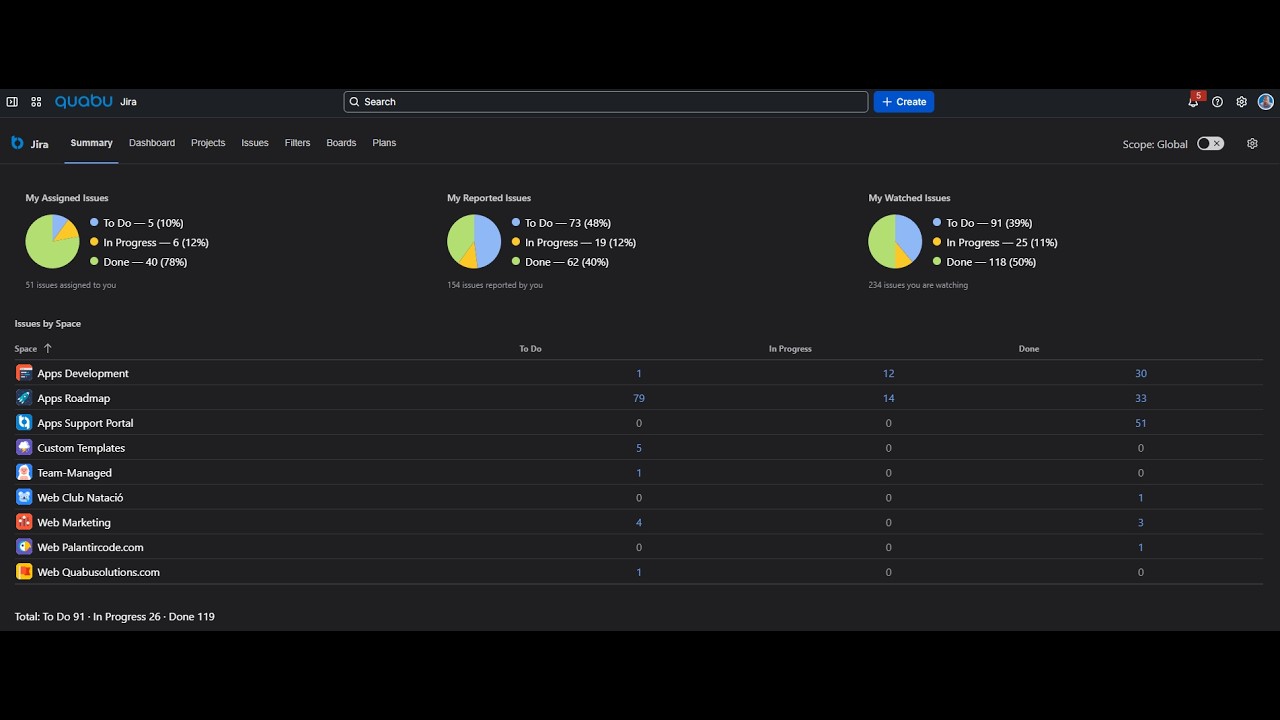Click the Web Marketing space icon

click(x=24, y=522)
